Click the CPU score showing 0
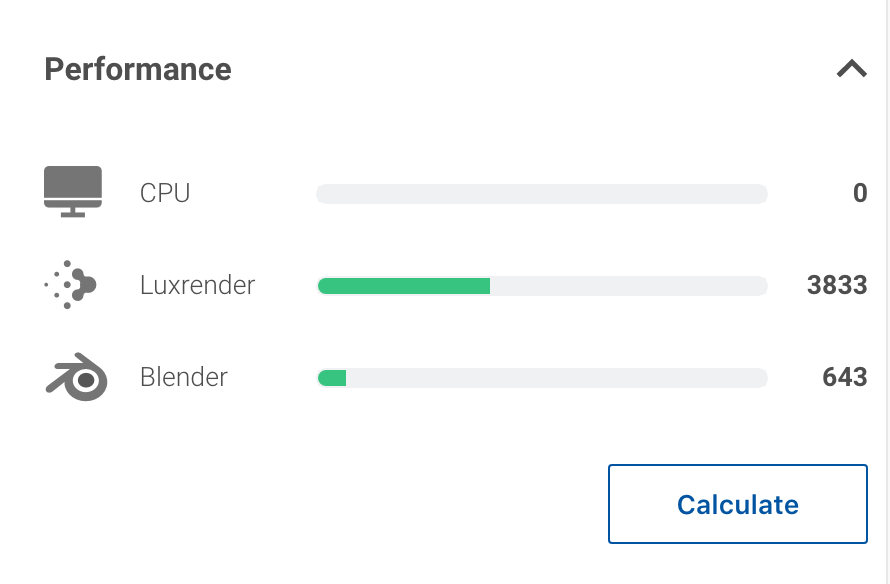 click(x=860, y=193)
